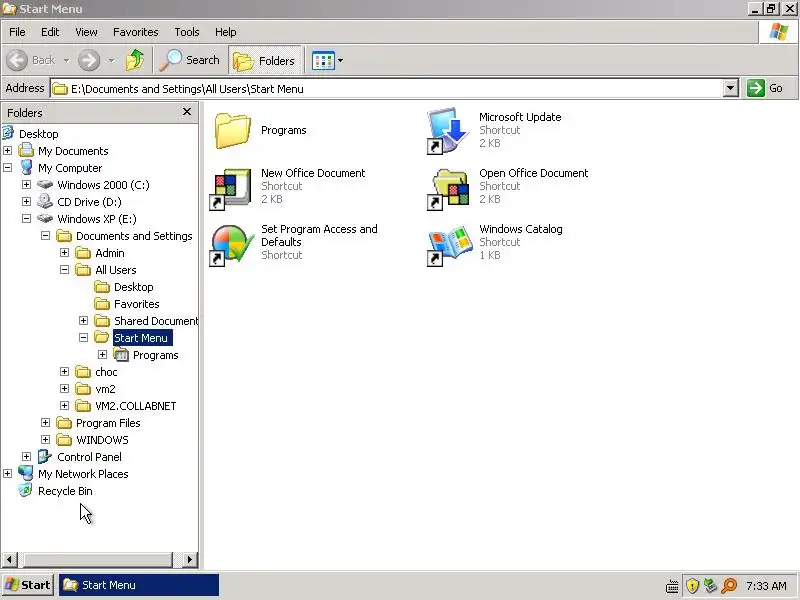The height and width of the screenshot is (600, 800).
Task: Open the Programs folder icon in file pane
Action: click(x=233, y=131)
